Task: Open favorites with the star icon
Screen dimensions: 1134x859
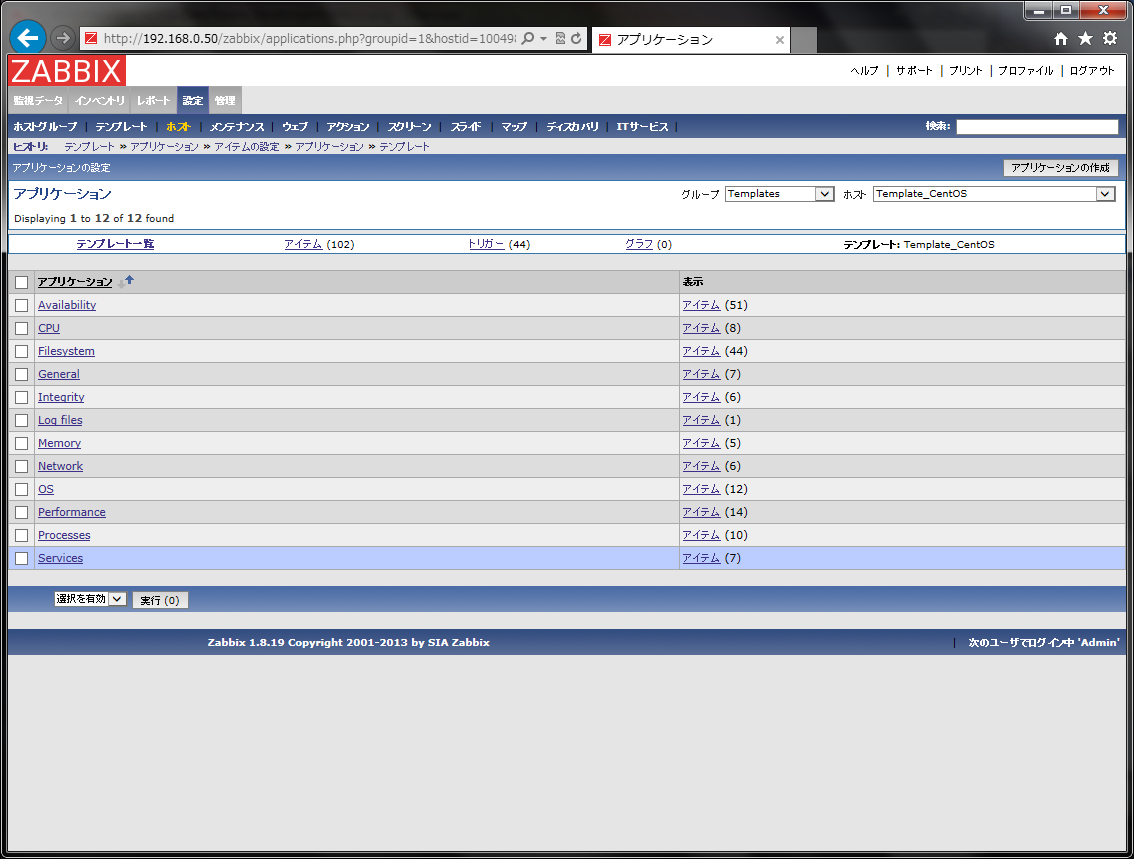Action: 1086,39
